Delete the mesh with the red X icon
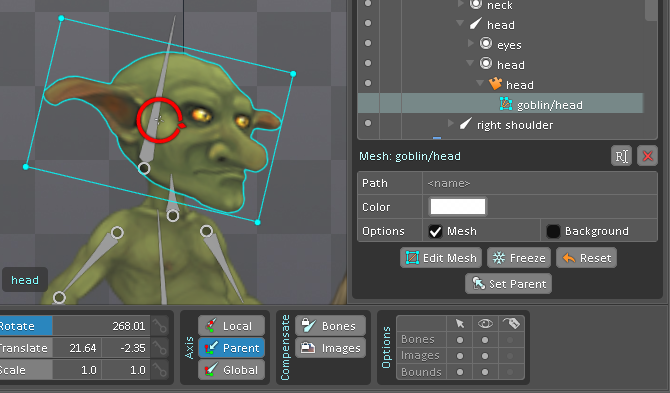 coord(647,156)
